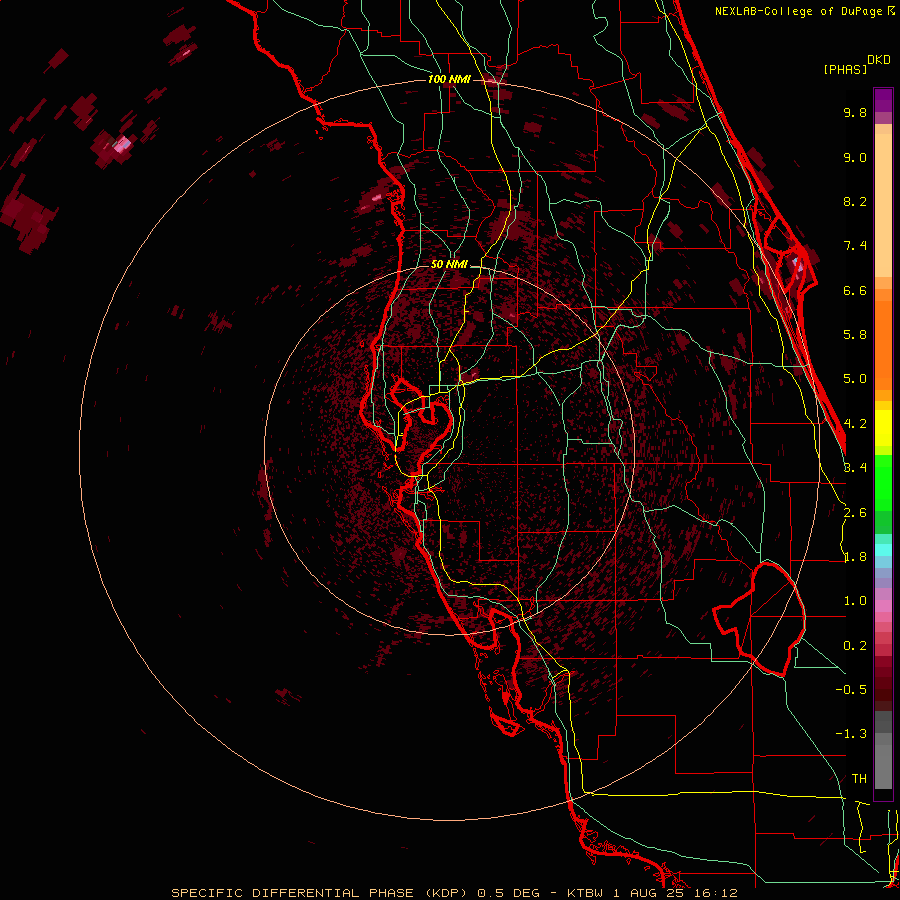Click the 3.4 value on the scale
The height and width of the screenshot is (900, 900).
coord(855,468)
